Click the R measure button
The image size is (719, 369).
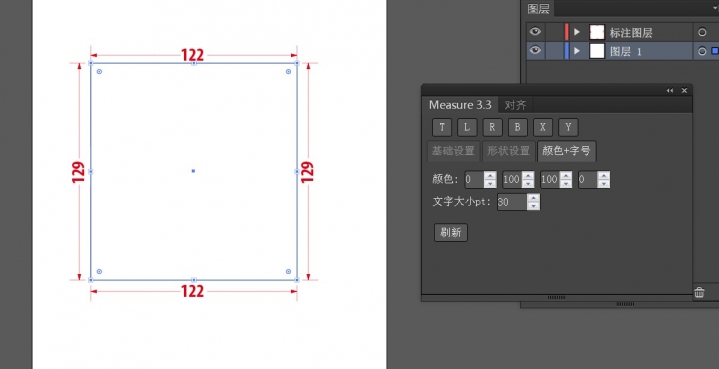[x=492, y=127]
